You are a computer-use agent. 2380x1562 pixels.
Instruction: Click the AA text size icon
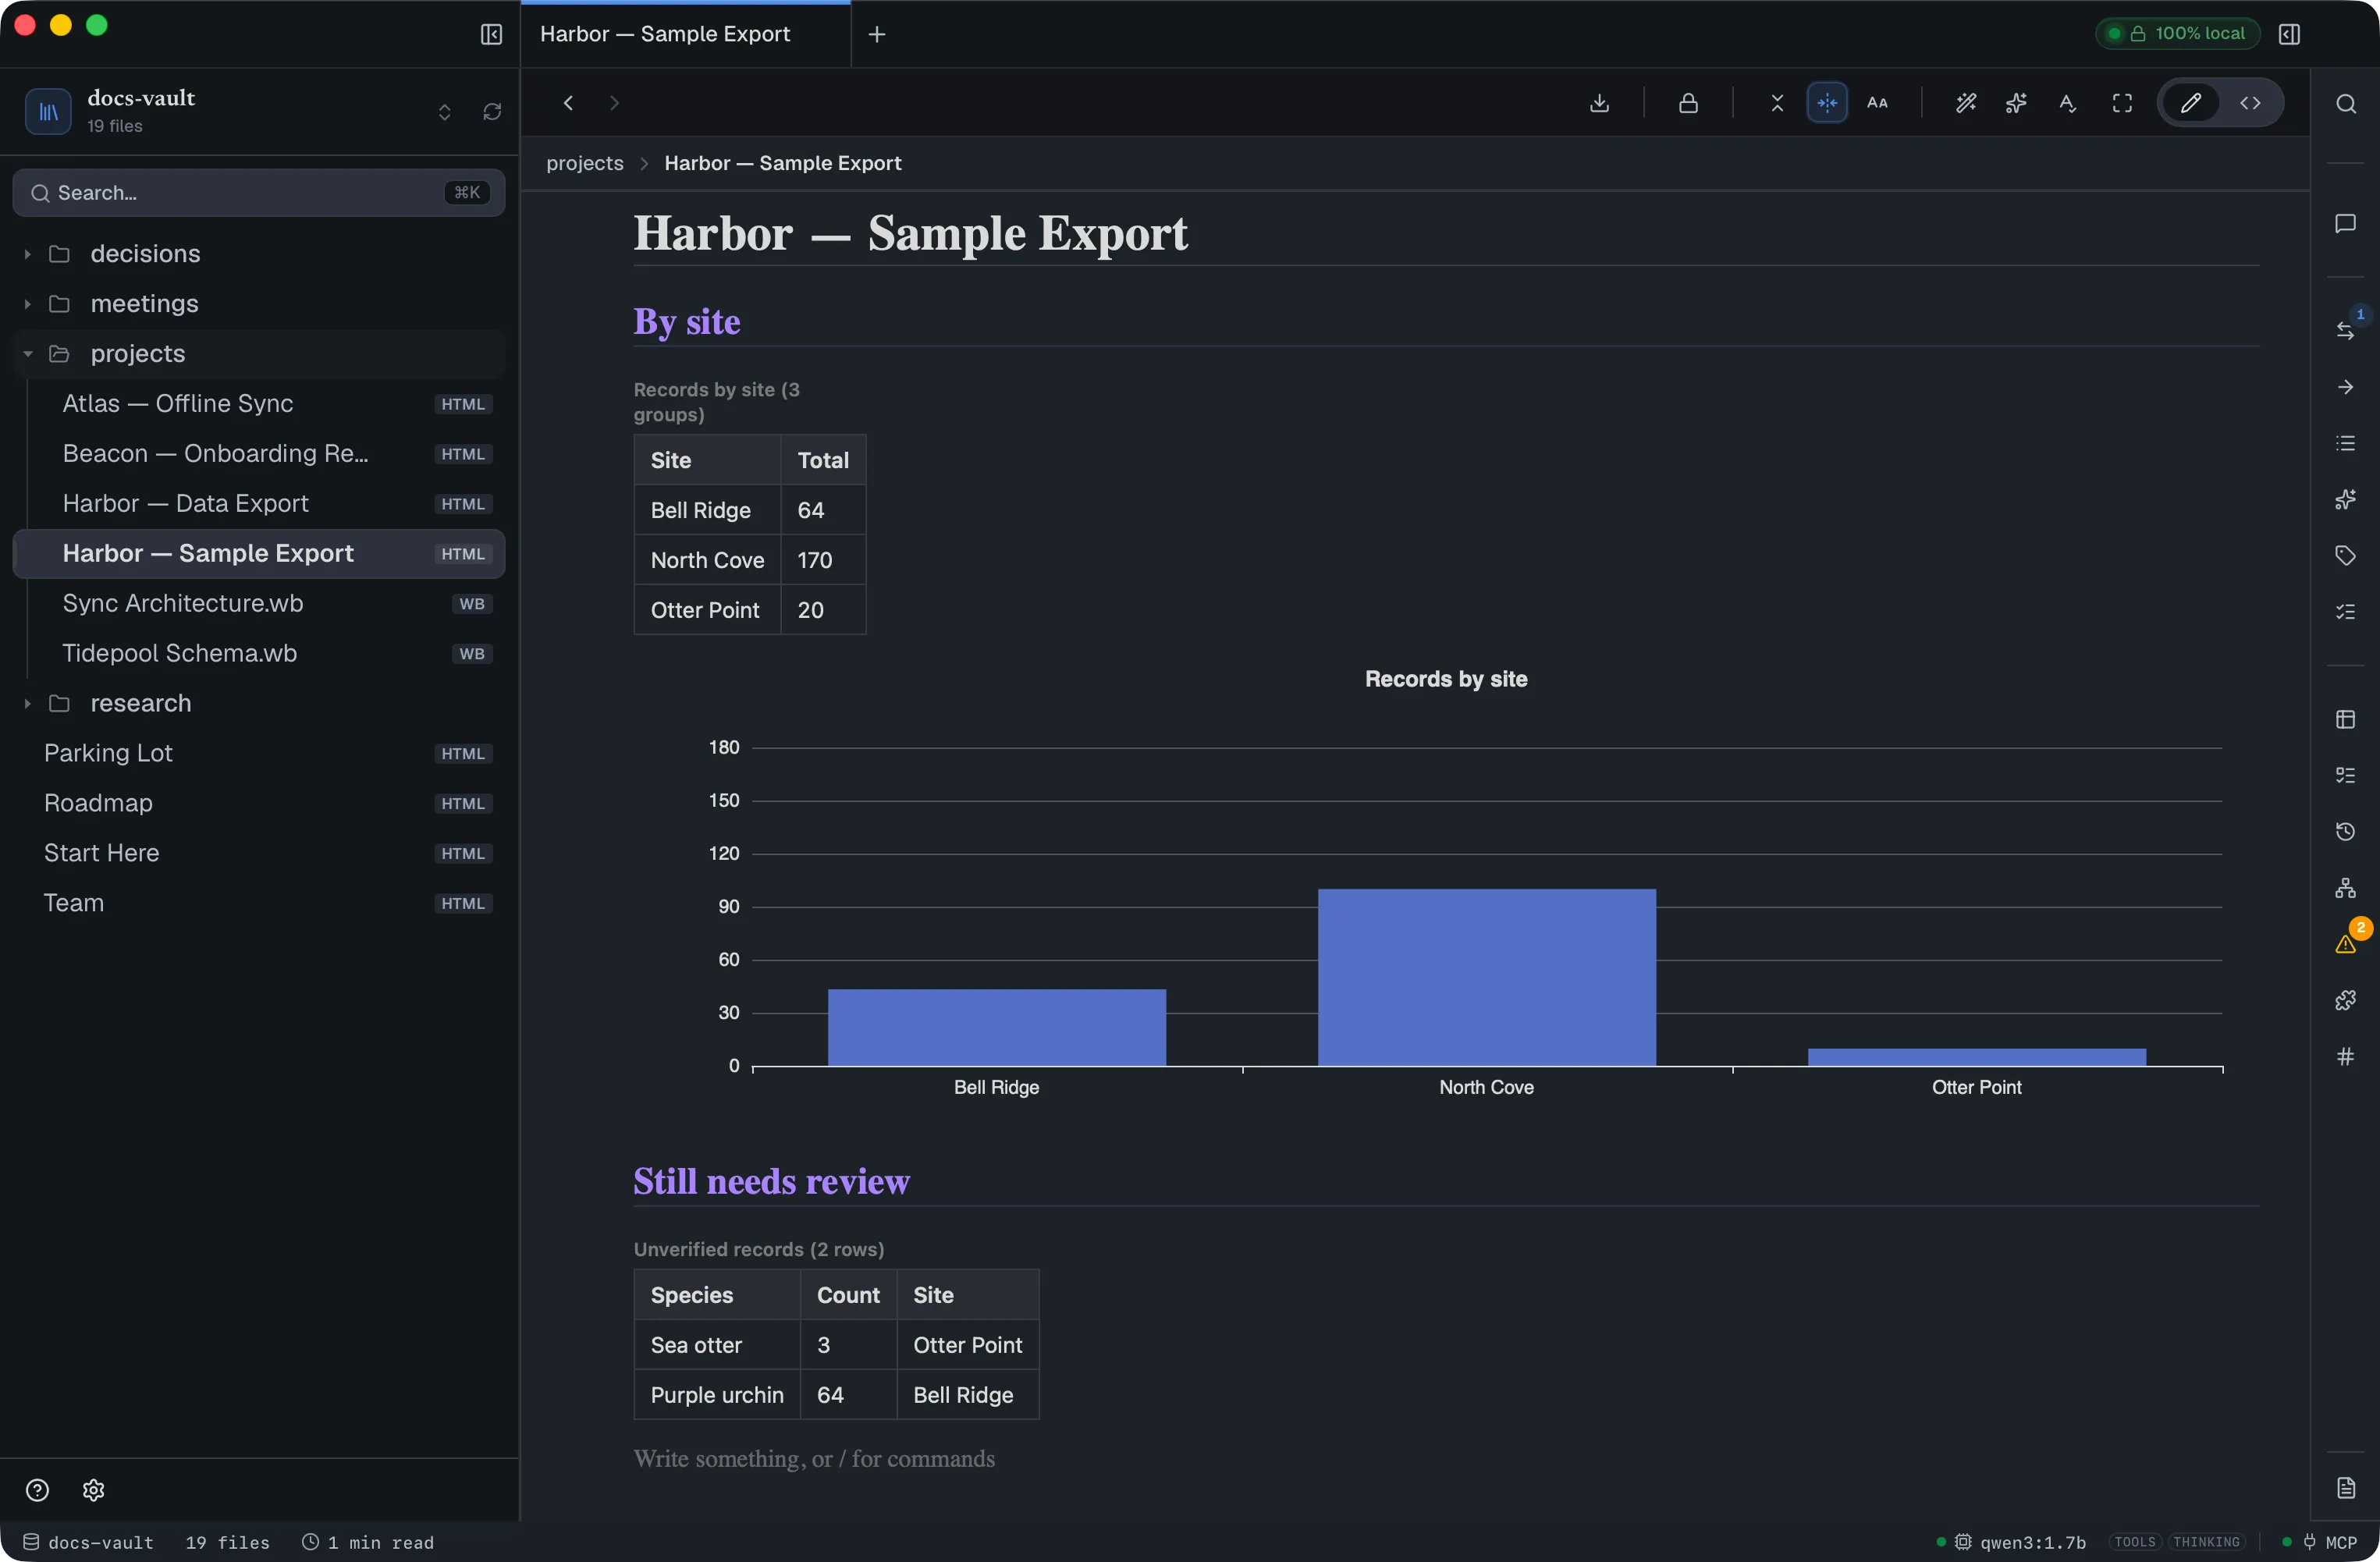(1878, 103)
